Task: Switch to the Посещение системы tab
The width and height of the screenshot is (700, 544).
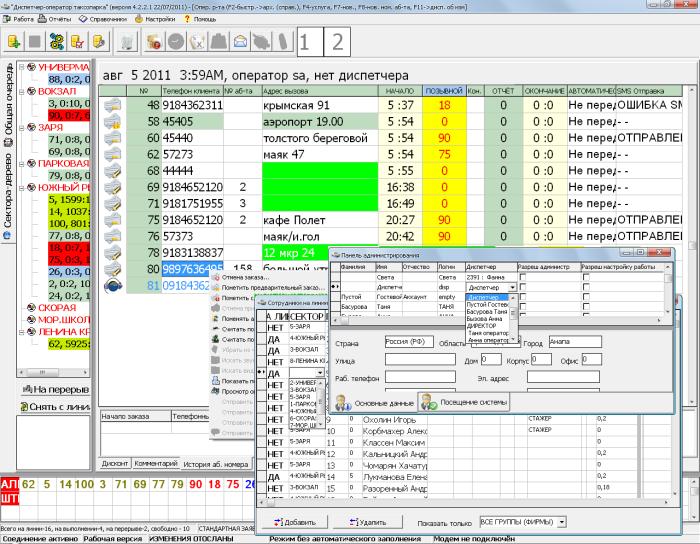Action: [x=465, y=402]
